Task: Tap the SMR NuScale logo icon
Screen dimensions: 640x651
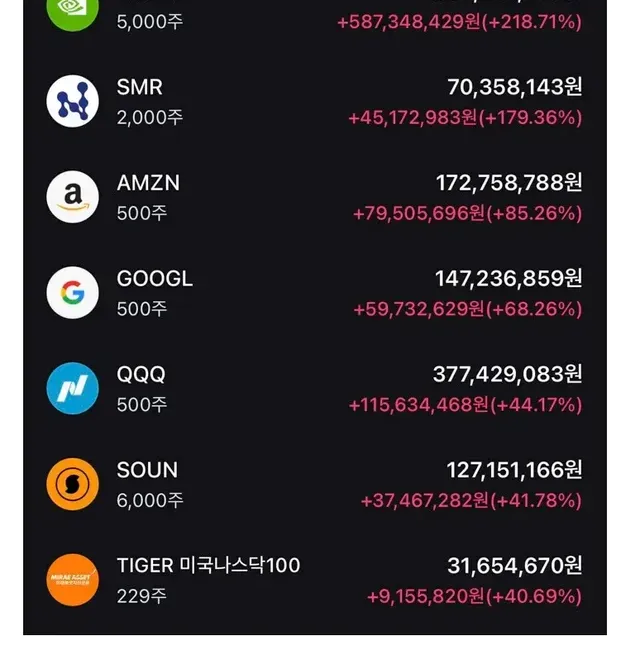Action: (73, 101)
